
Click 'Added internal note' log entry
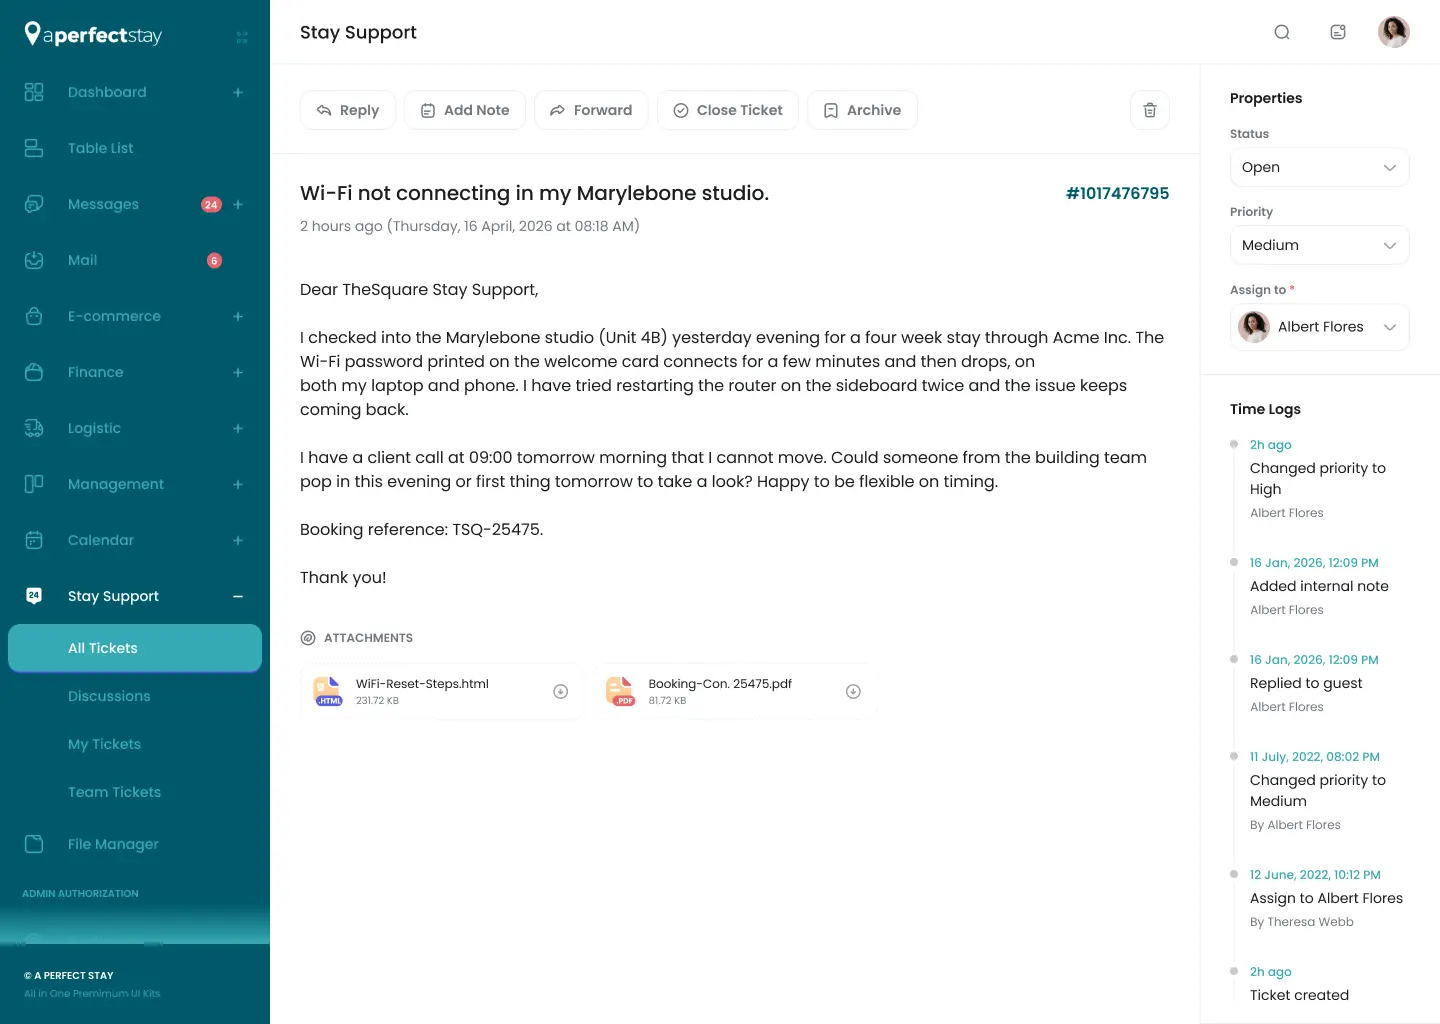(x=1319, y=586)
